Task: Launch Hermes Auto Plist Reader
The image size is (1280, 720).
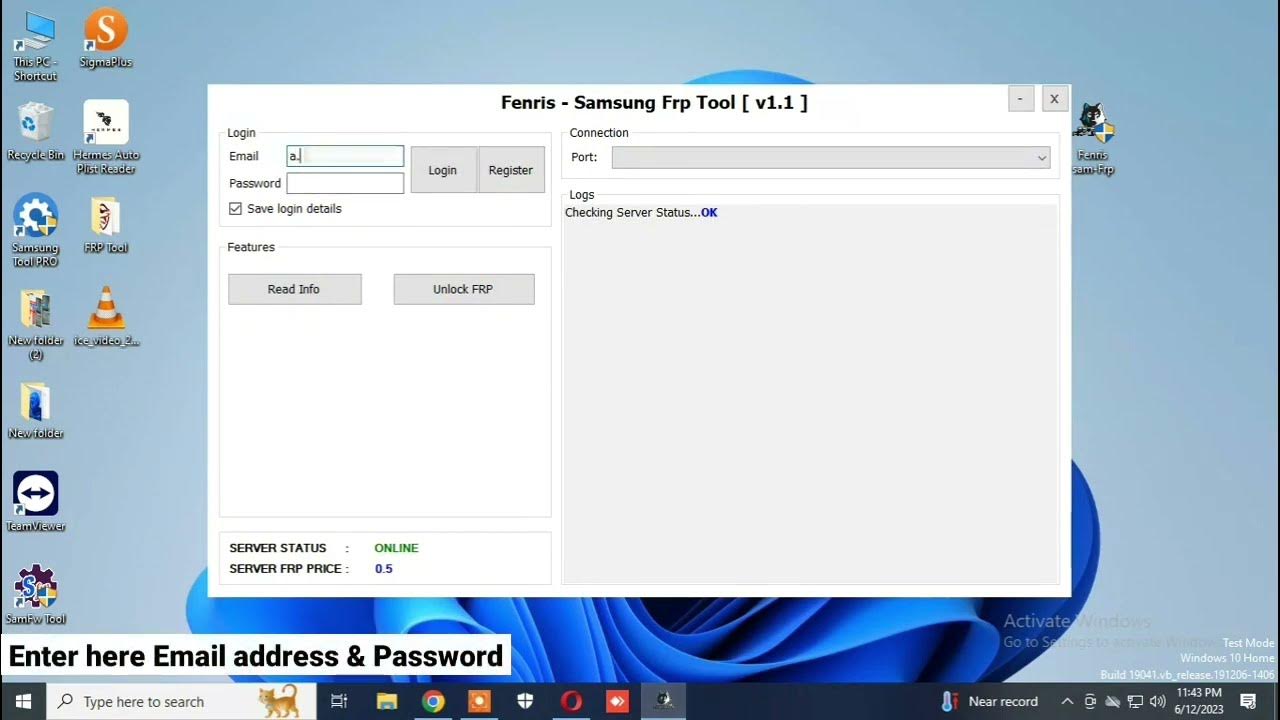Action: [x=106, y=137]
